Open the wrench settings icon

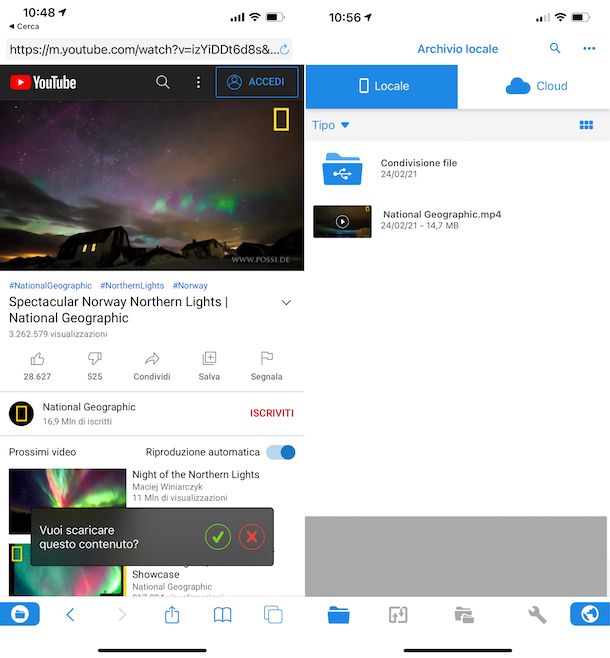(x=537, y=615)
